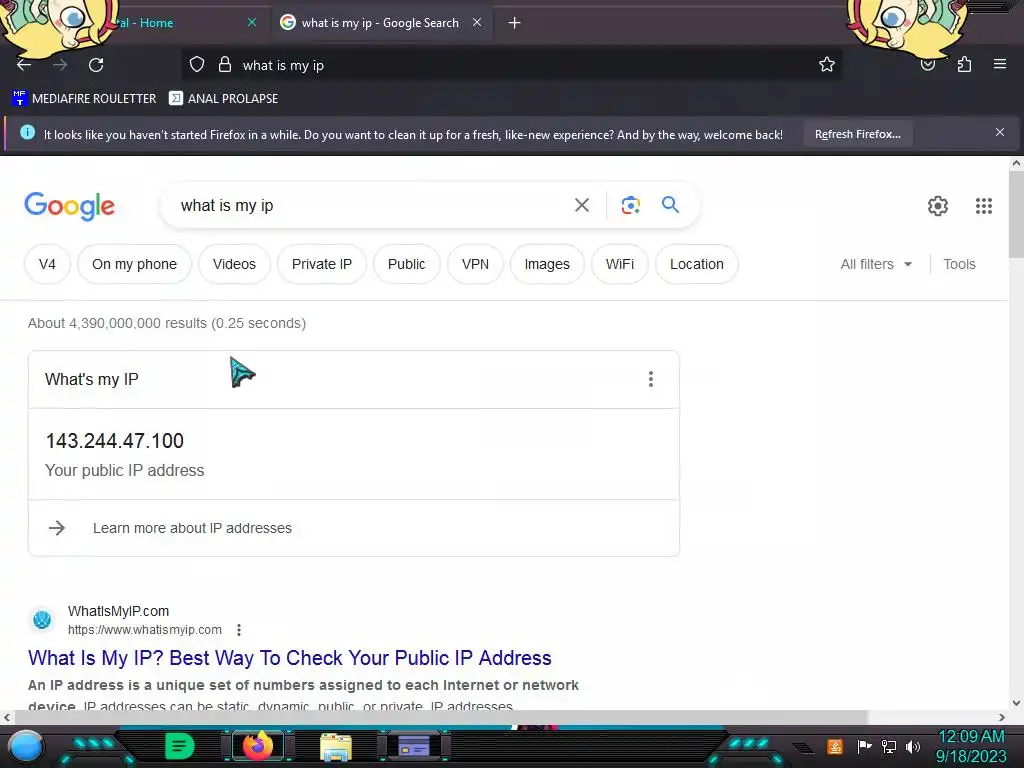Select the Images filter chip
Viewport: 1024px width, 768px height.
pyautogui.click(x=547, y=264)
